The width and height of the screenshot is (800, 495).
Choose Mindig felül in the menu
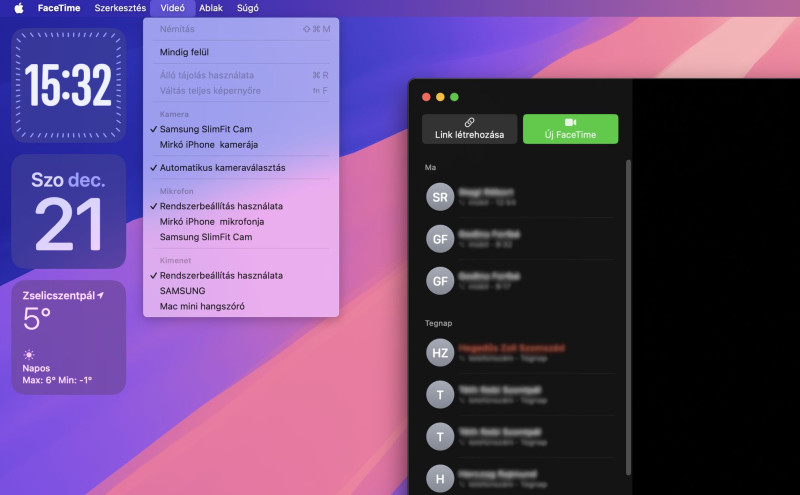pyautogui.click(x=241, y=52)
